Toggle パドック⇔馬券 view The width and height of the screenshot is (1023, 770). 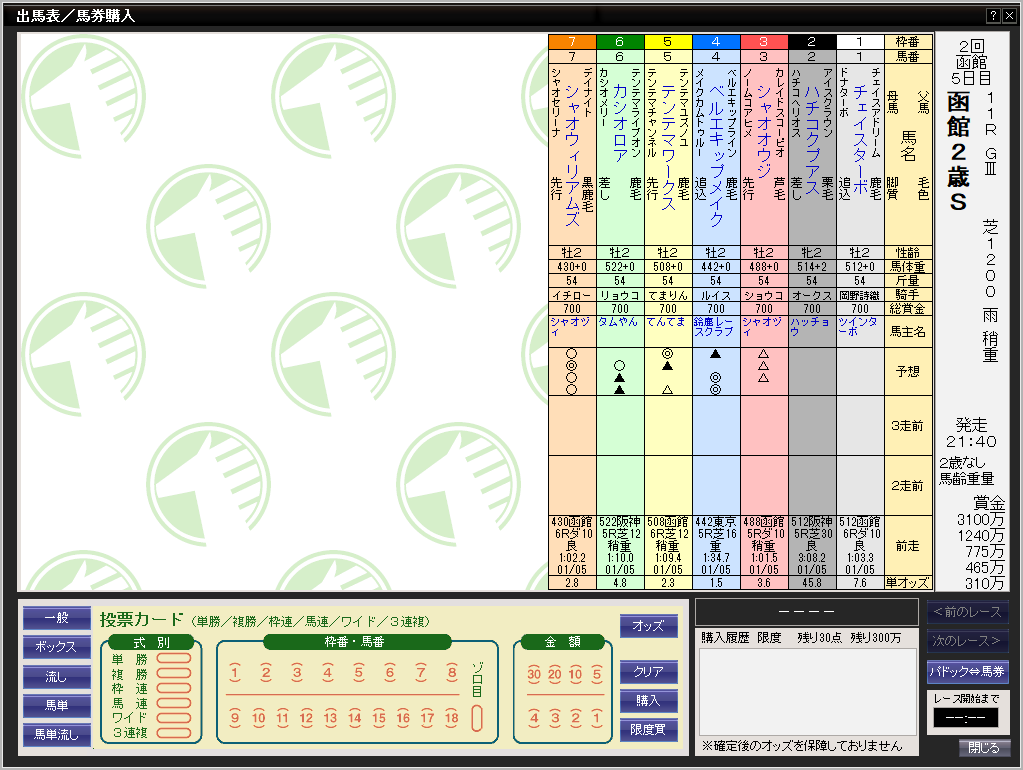pos(967,671)
